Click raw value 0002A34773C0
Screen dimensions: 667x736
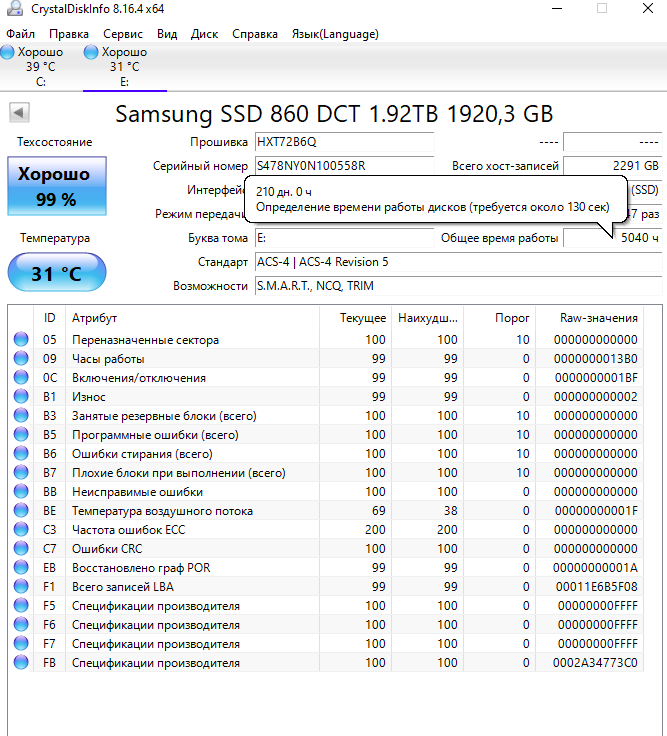click(595, 663)
